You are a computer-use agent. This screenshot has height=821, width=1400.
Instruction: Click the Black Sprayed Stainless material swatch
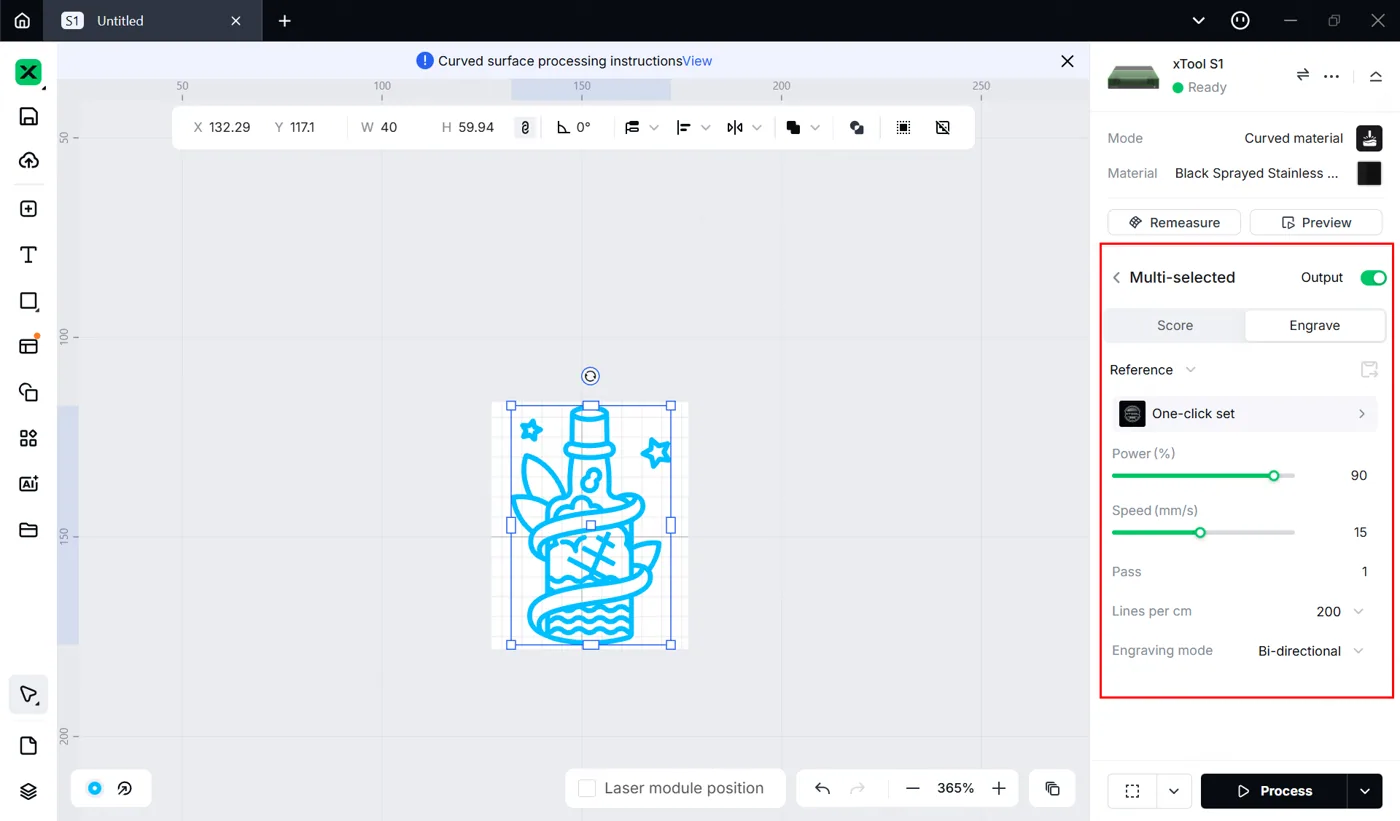point(1369,173)
